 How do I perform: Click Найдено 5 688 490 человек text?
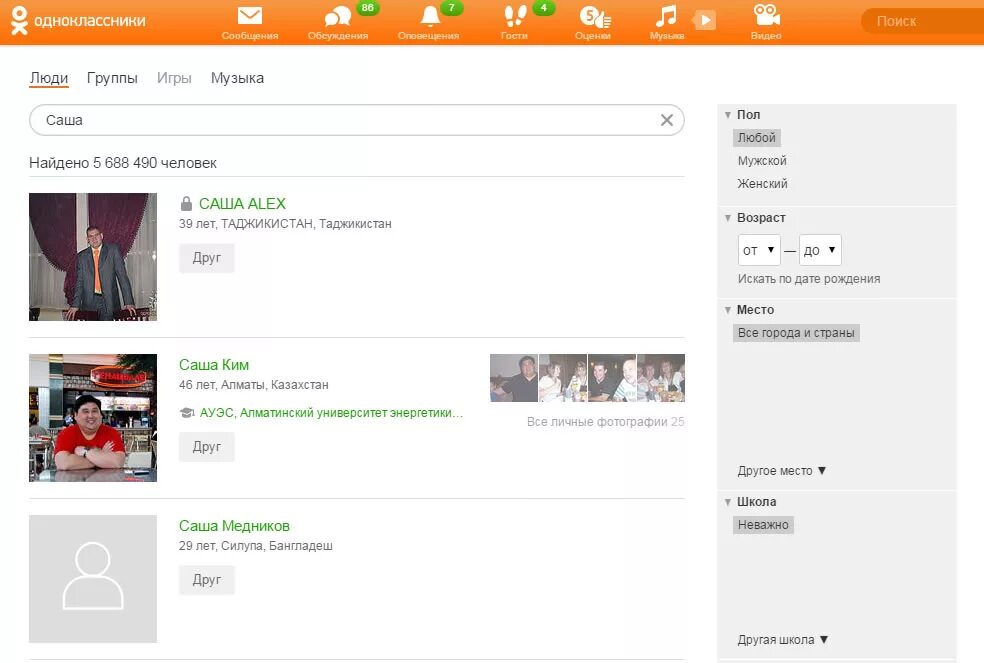tap(123, 163)
